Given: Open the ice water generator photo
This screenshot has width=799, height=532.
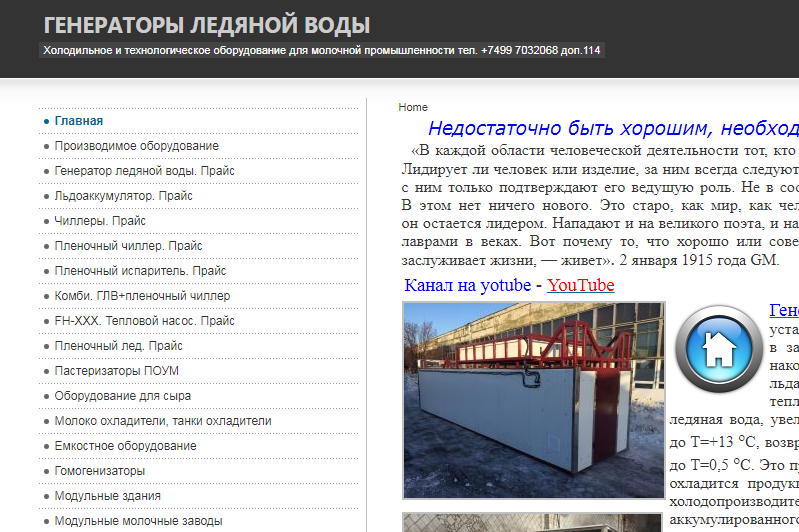Looking at the screenshot, I should [x=534, y=400].
